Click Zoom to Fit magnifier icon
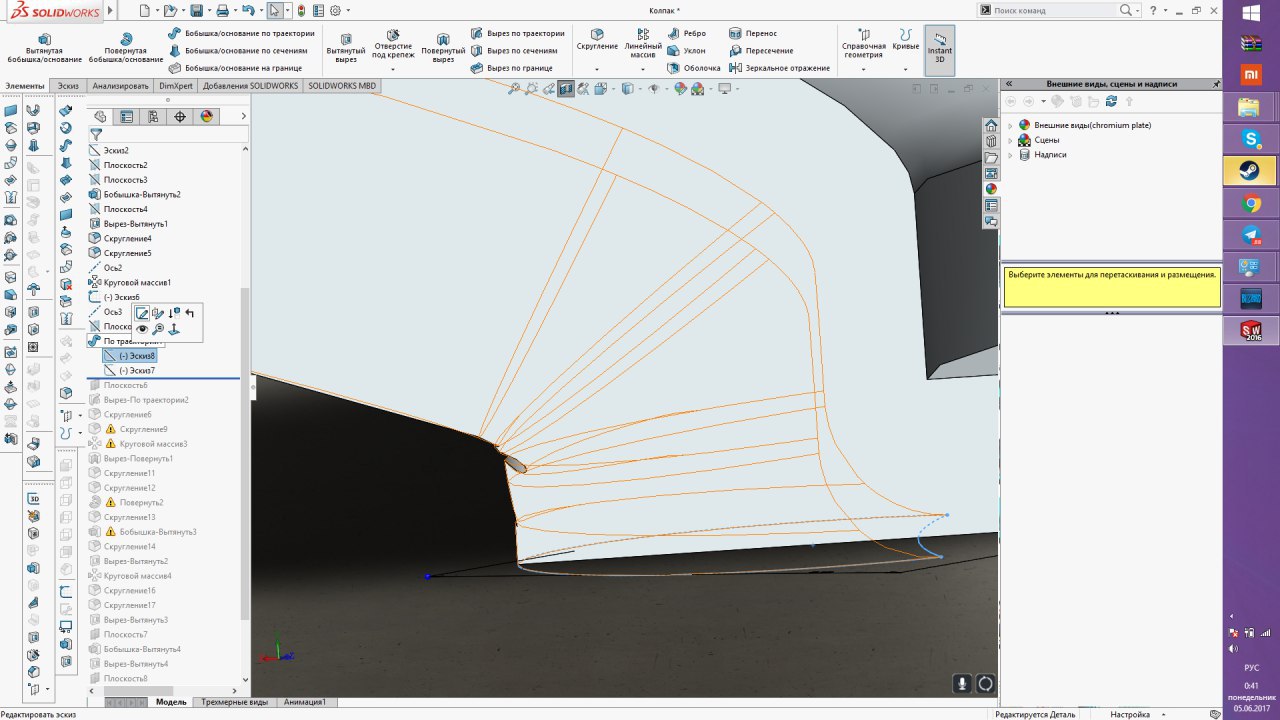This screenshot has width=1280, height=720. [514, 89]
